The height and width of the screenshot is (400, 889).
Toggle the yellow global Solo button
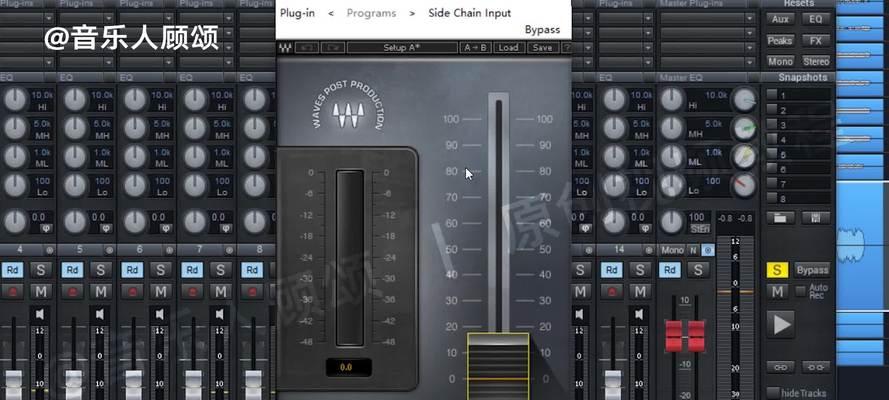777,270
